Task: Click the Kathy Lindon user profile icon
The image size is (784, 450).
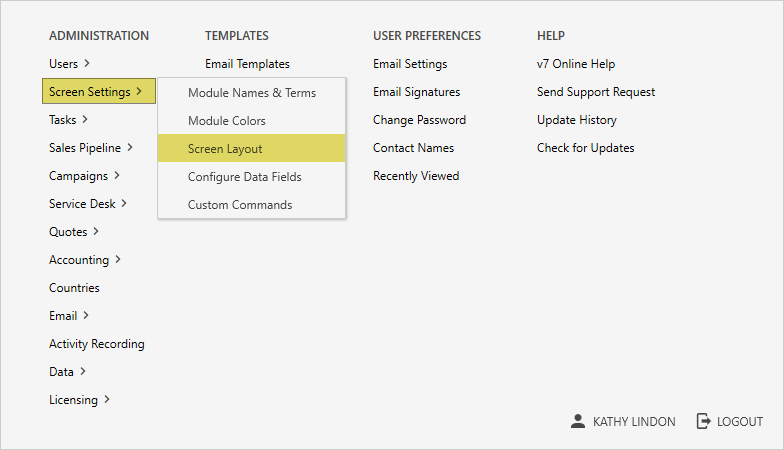Action: (577, 422)
